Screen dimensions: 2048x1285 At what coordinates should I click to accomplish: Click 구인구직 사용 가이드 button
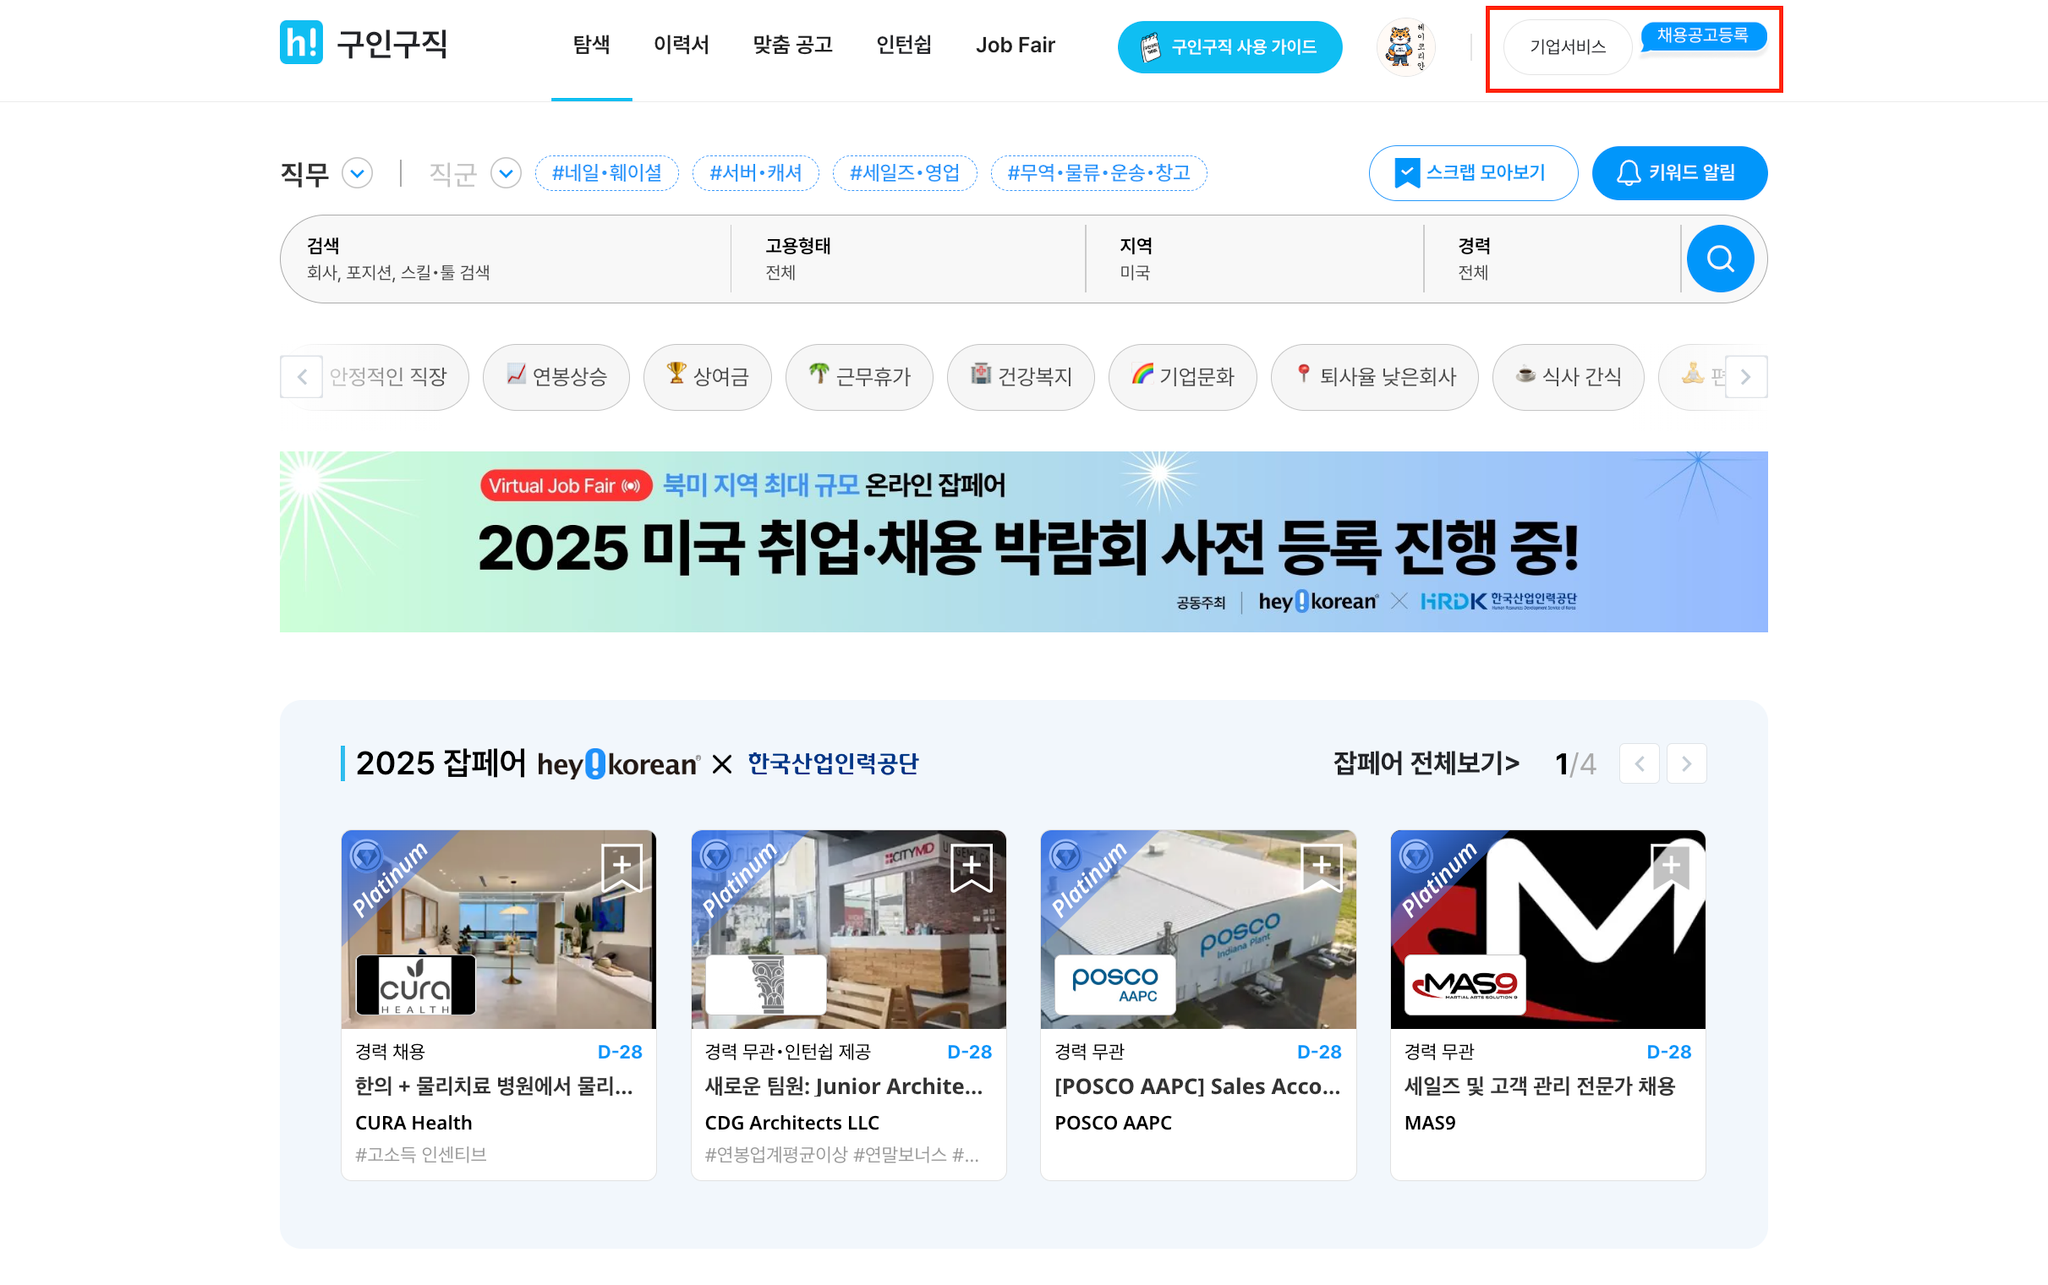(x=1230, y=47)
